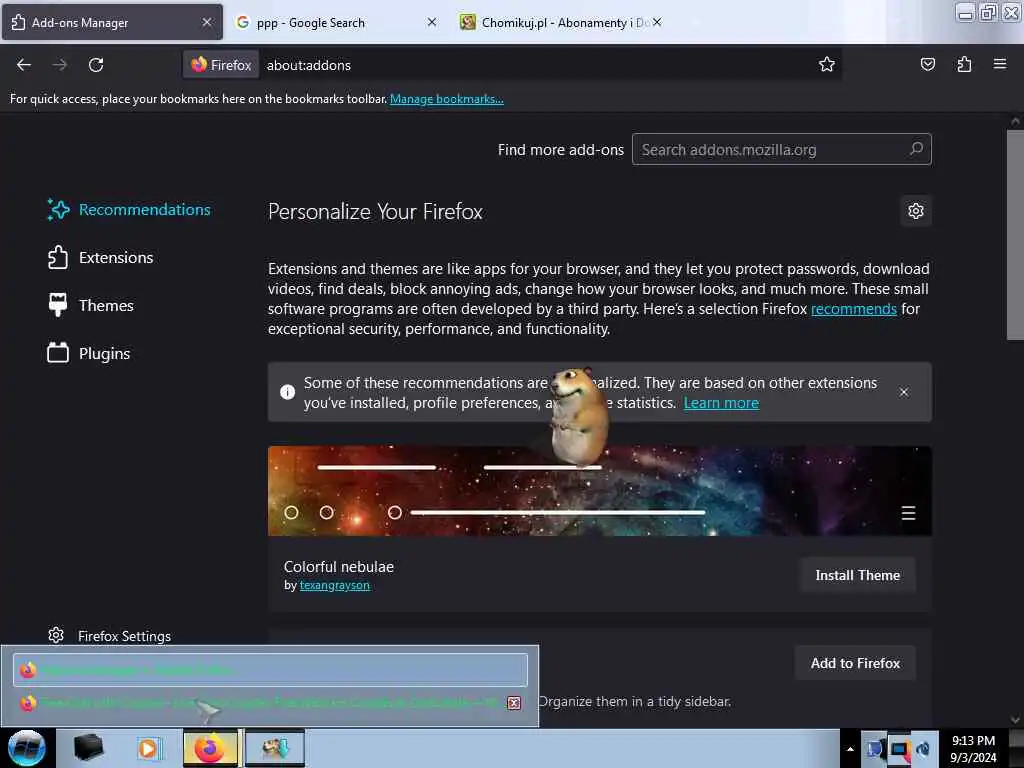Click the info icon in recommendations notice
1024x768 pixels.
tap(287, 392)
